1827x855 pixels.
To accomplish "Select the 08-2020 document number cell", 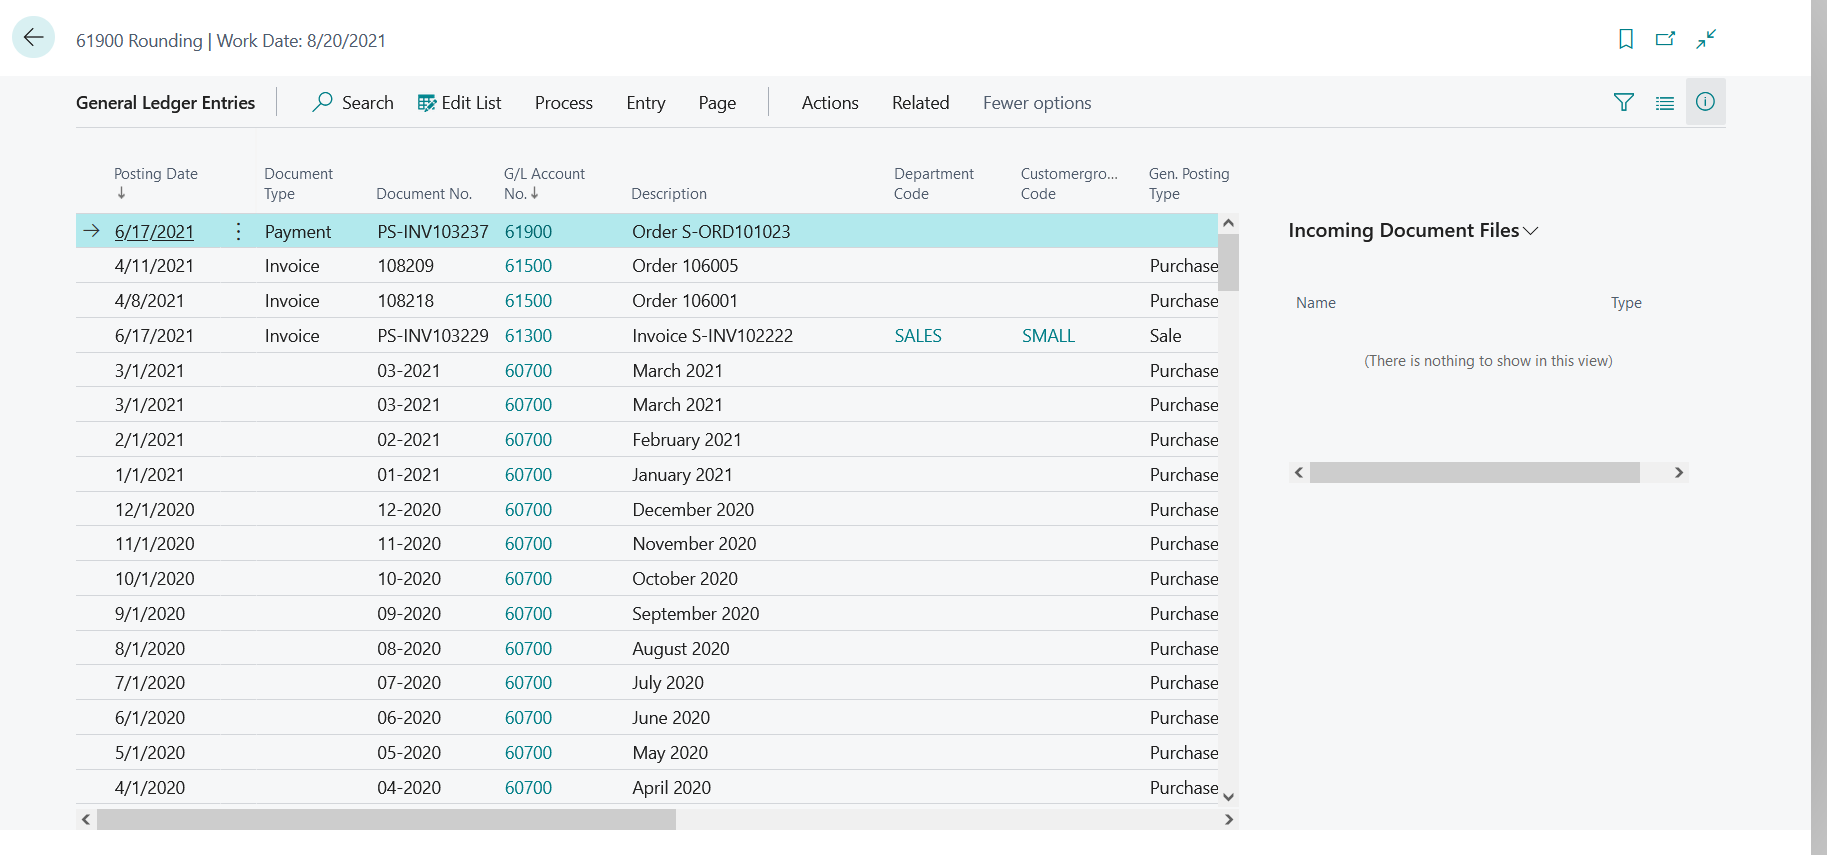I will click(x=409, y=649).
